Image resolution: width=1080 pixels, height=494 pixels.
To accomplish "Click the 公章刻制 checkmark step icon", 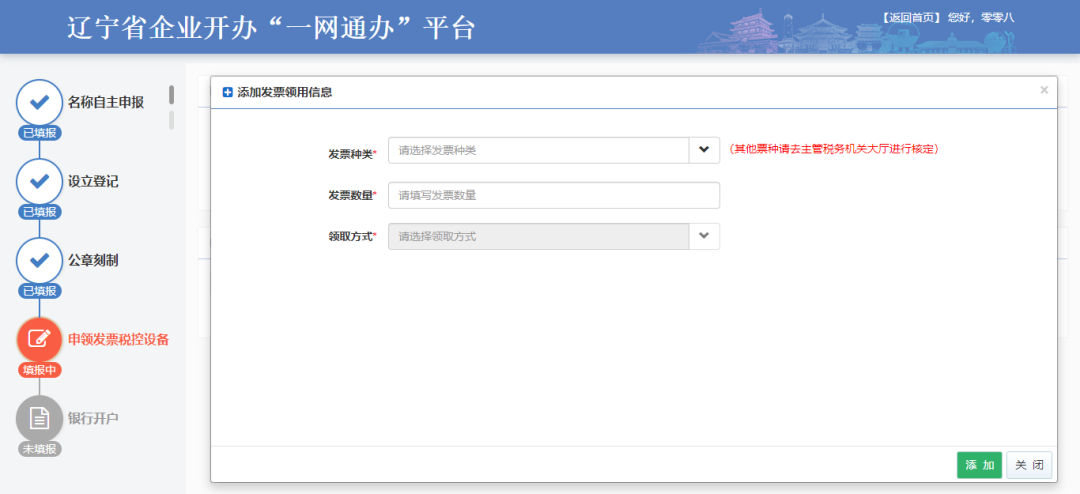I will [39, 260].
